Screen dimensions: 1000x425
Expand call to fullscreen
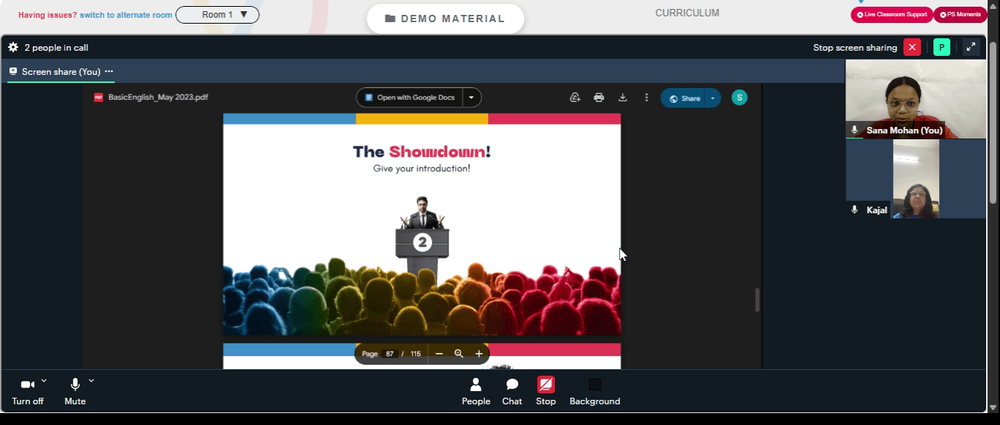click(x=971, y=47)
